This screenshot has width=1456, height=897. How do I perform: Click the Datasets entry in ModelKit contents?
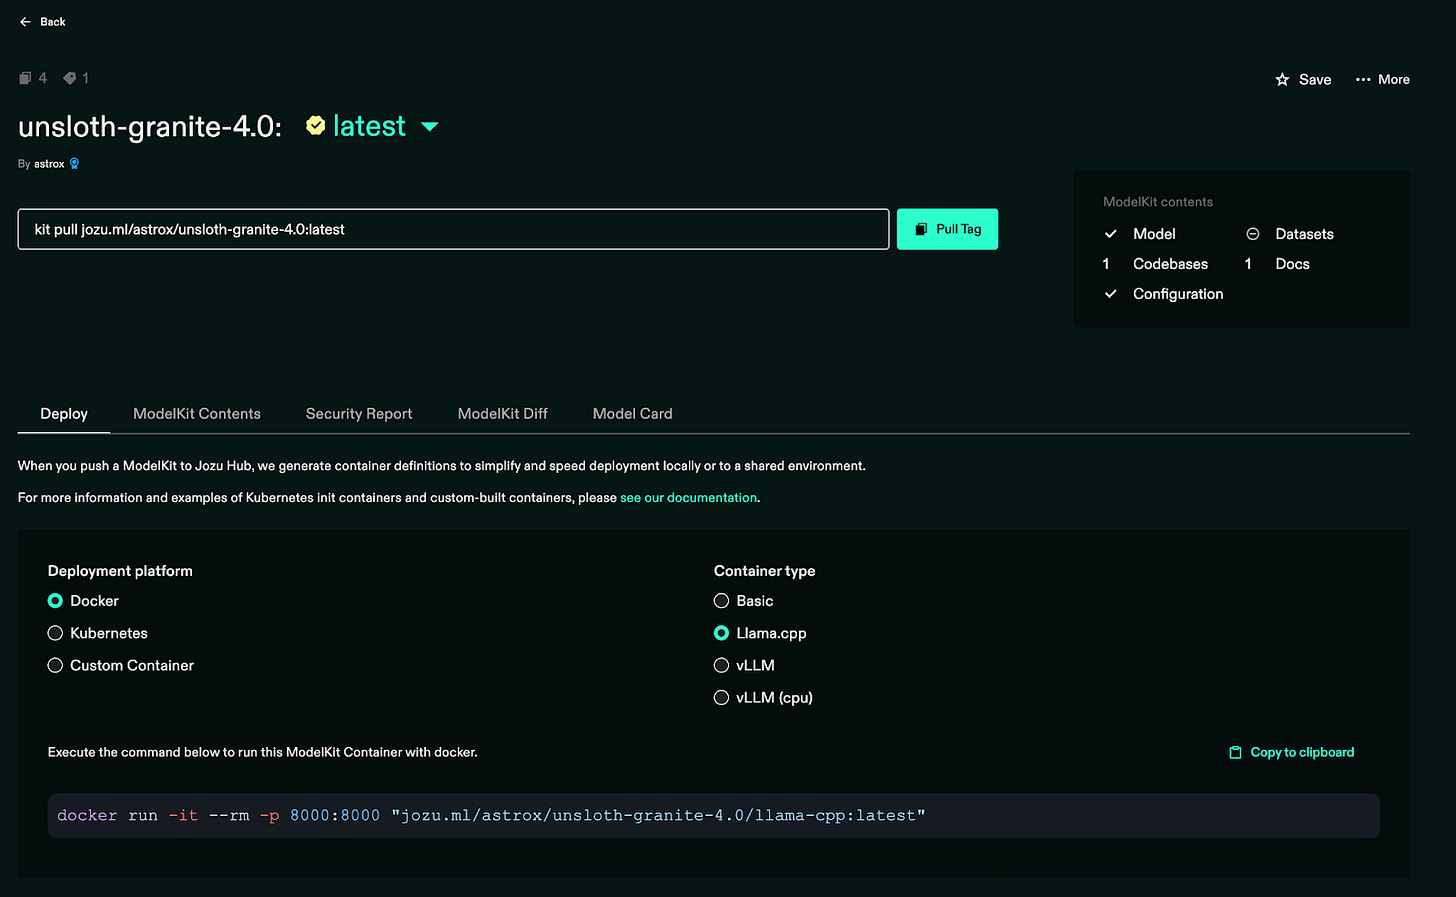(x=1304, y=234)
